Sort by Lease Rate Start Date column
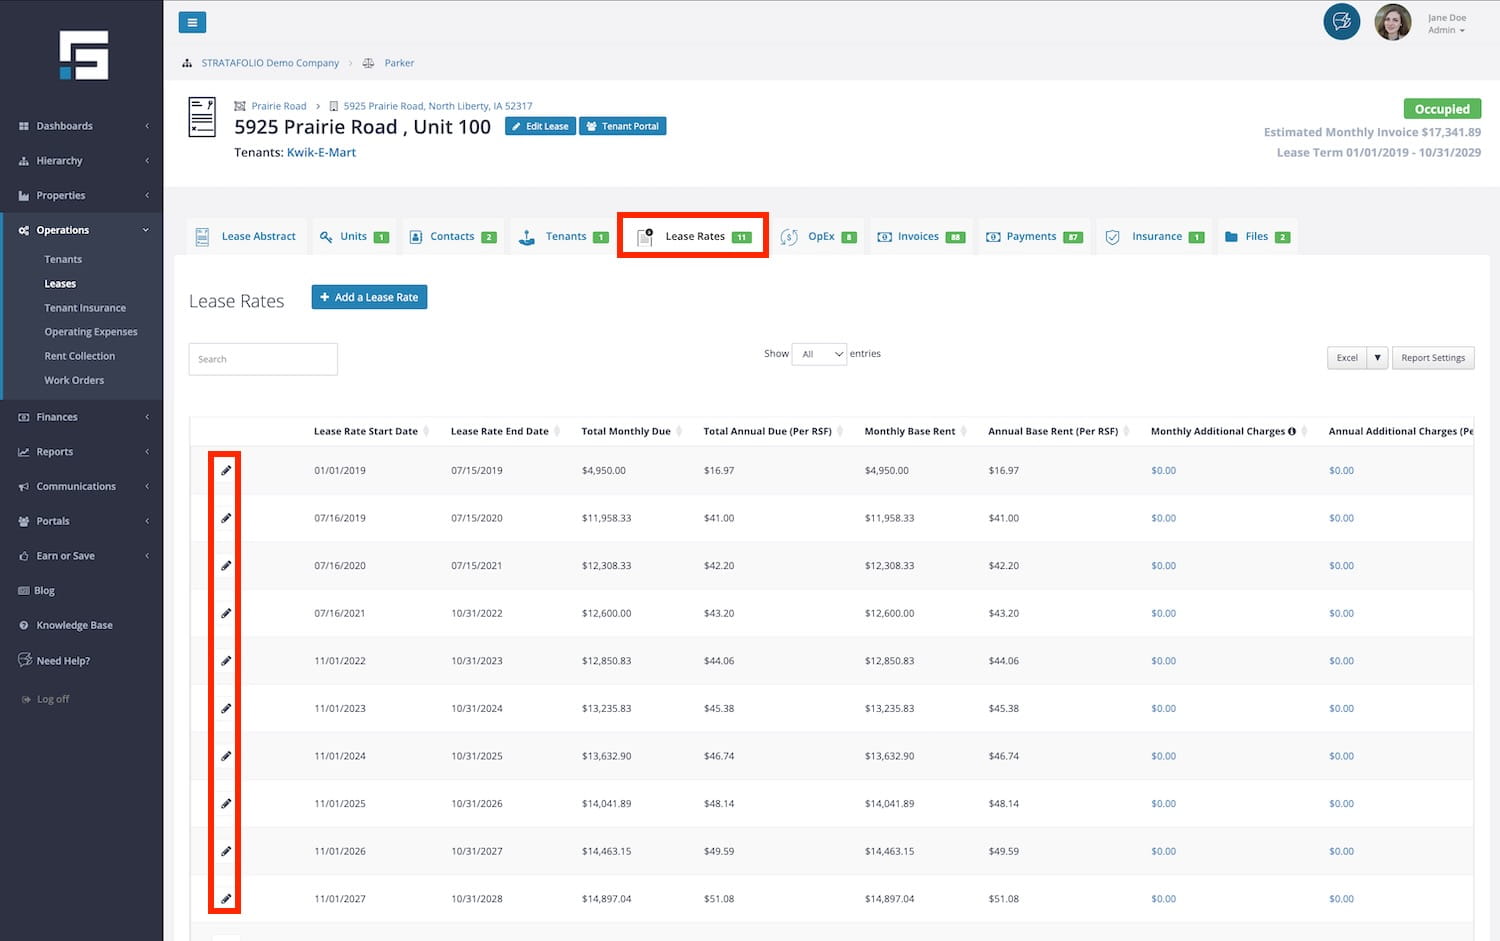 click(366, 432)
